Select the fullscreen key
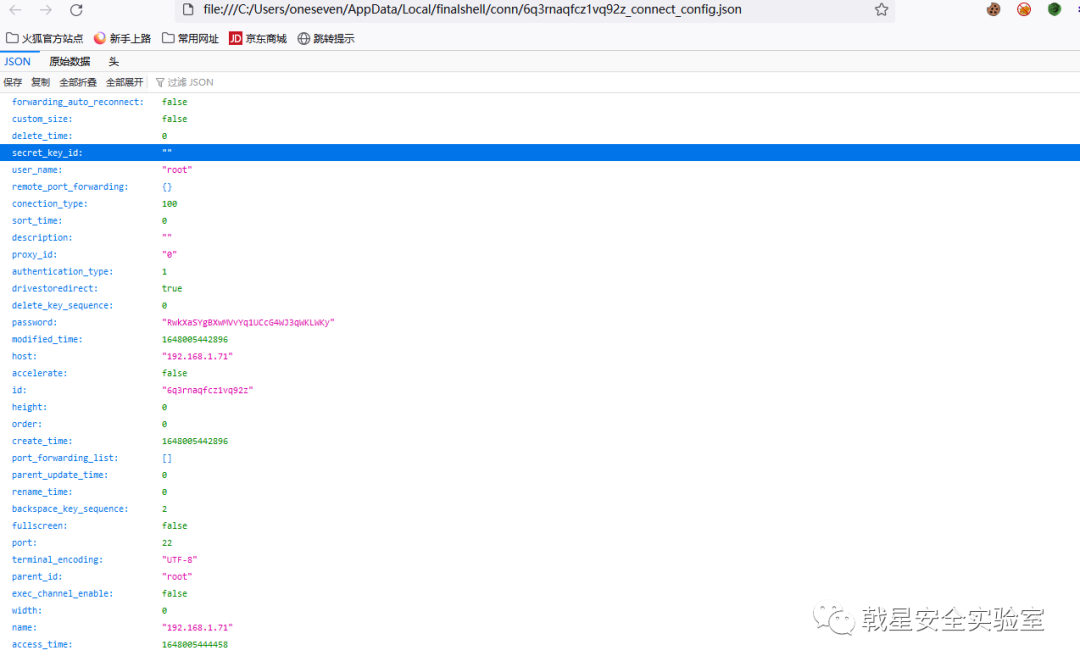 [x=39, y=526]
